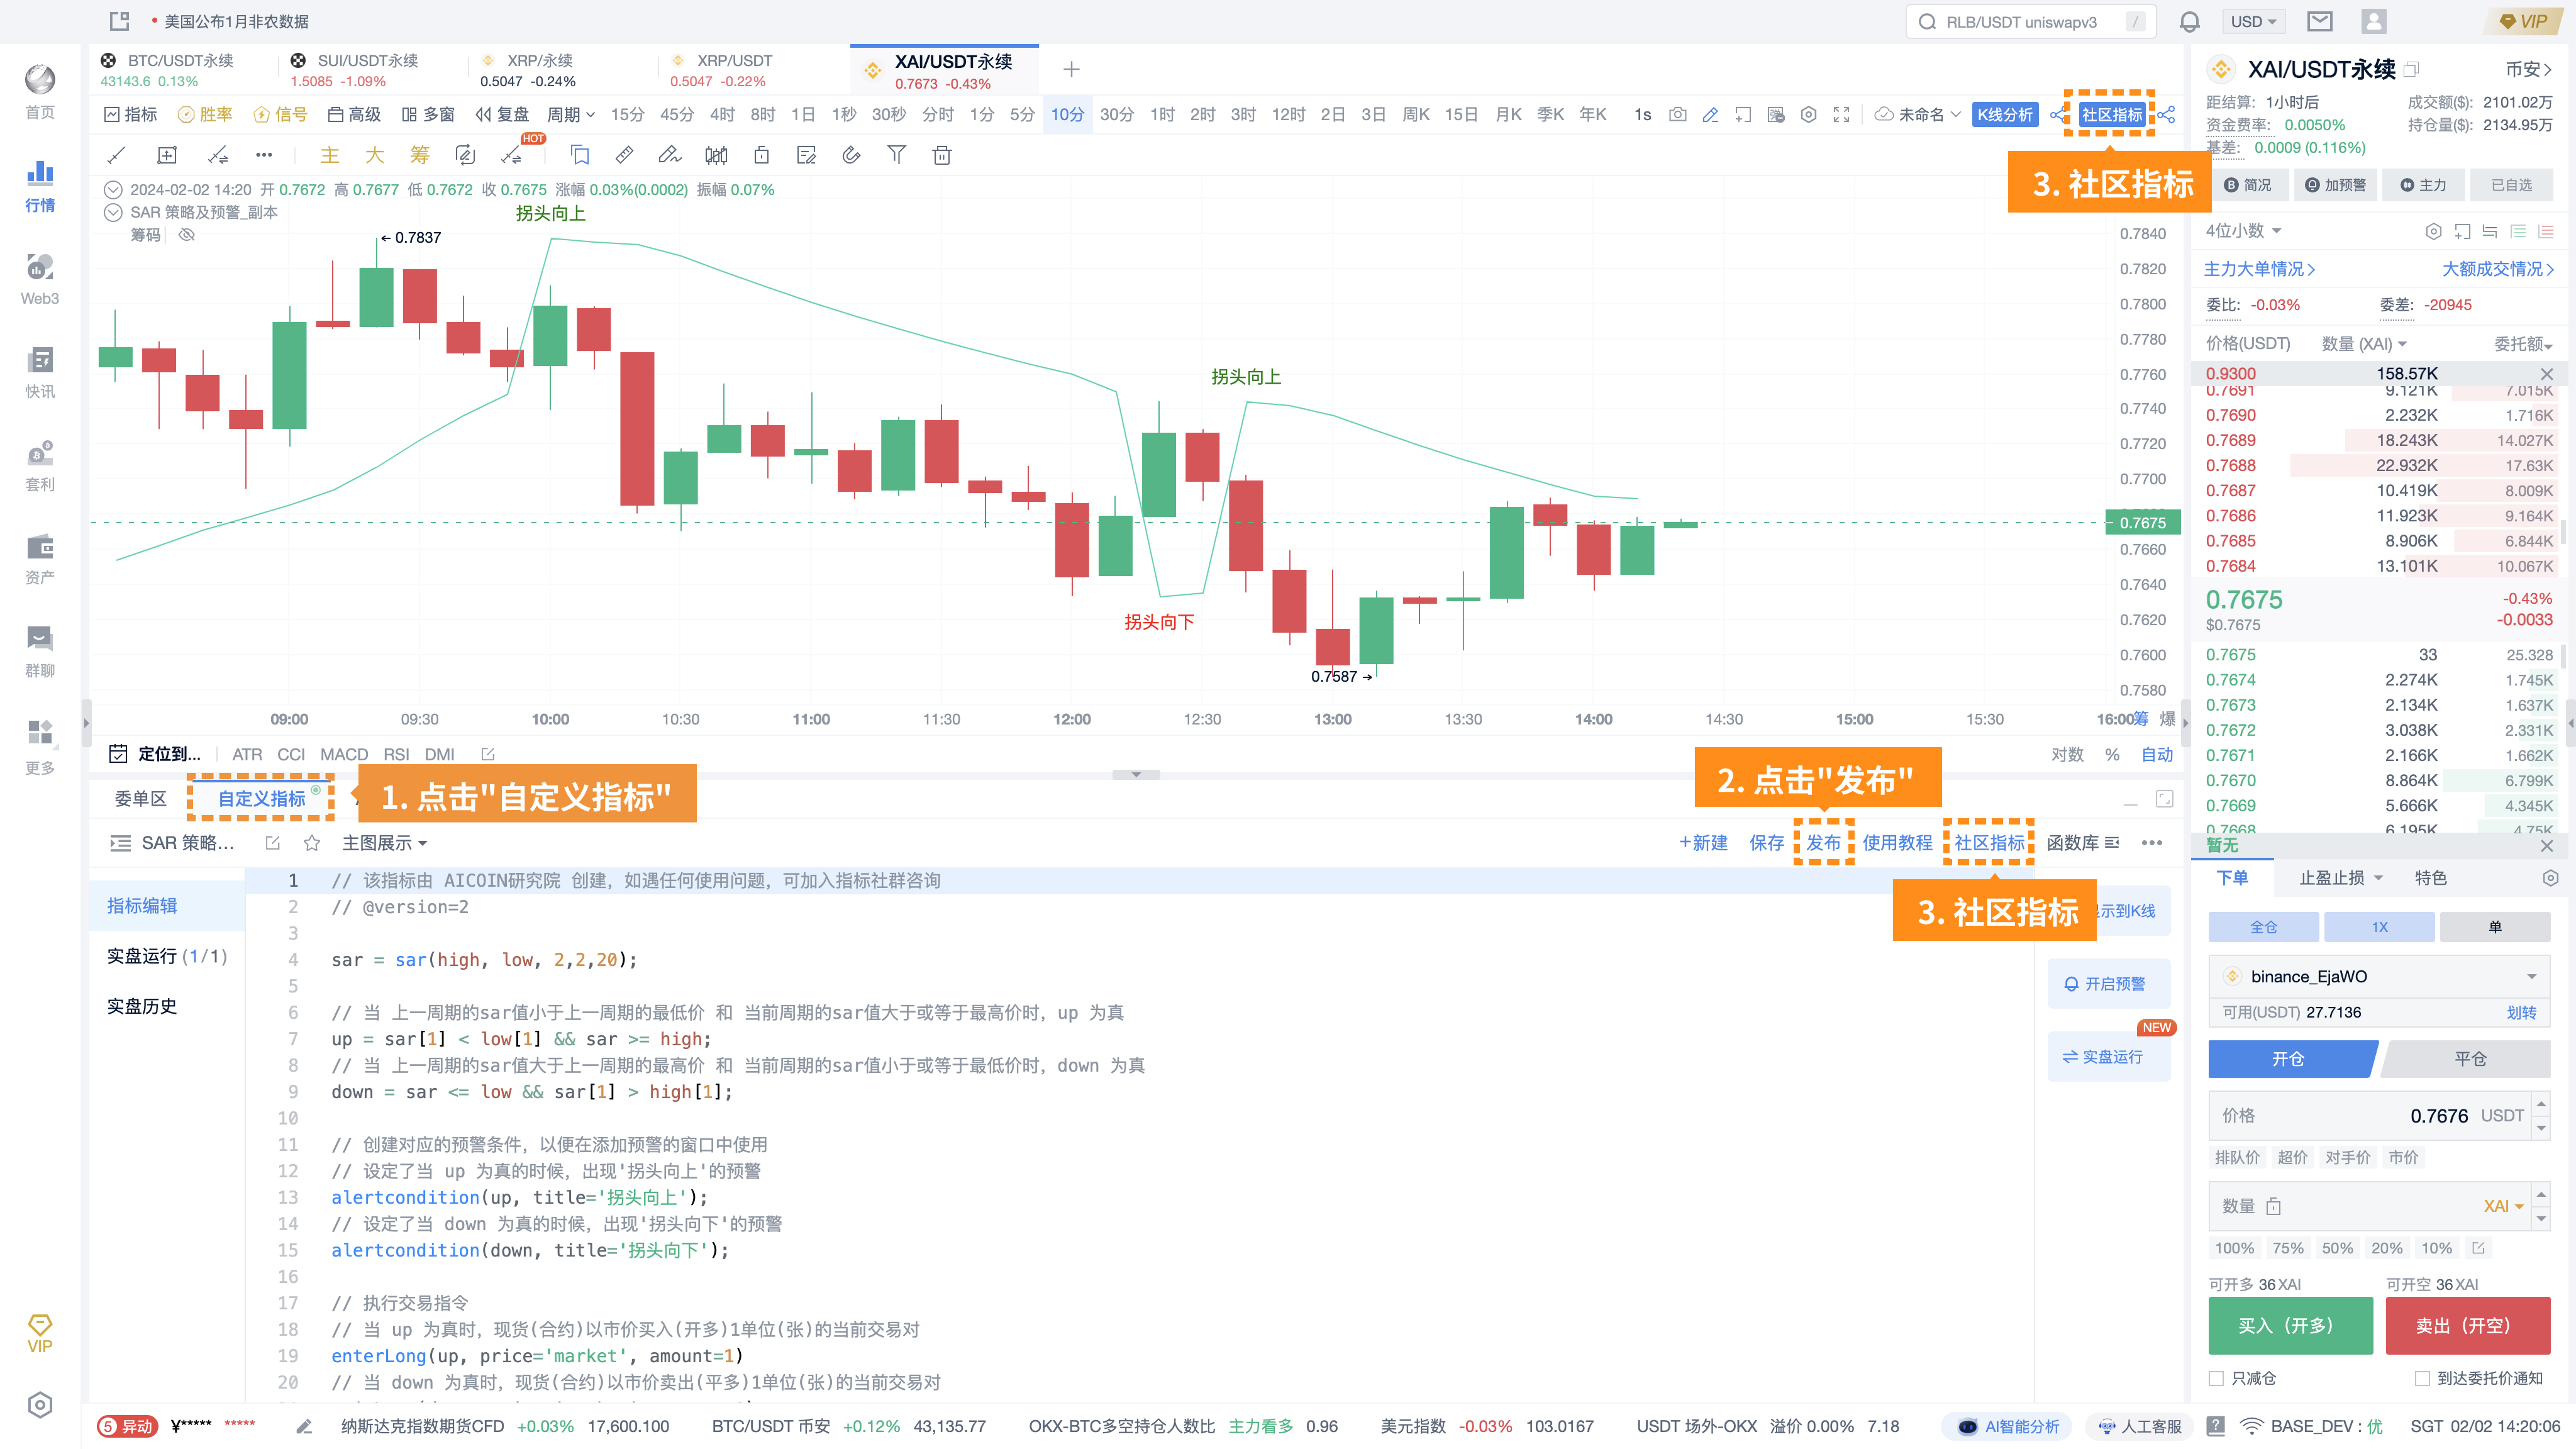Image resolution: width=2576 pixels, height=1449 pixels.
Task: Click the filter funnel icon in drawing toolbar
Action: point(897,155)
